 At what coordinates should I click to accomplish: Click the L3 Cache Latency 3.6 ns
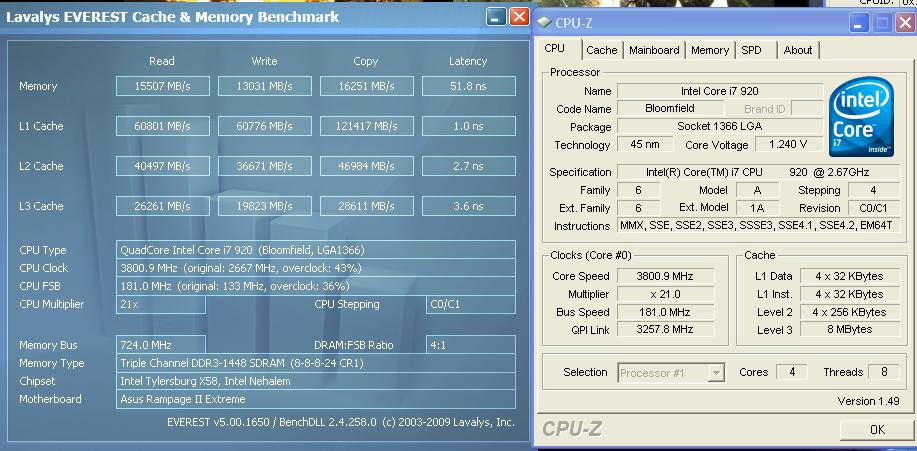[x=468, y=206]
